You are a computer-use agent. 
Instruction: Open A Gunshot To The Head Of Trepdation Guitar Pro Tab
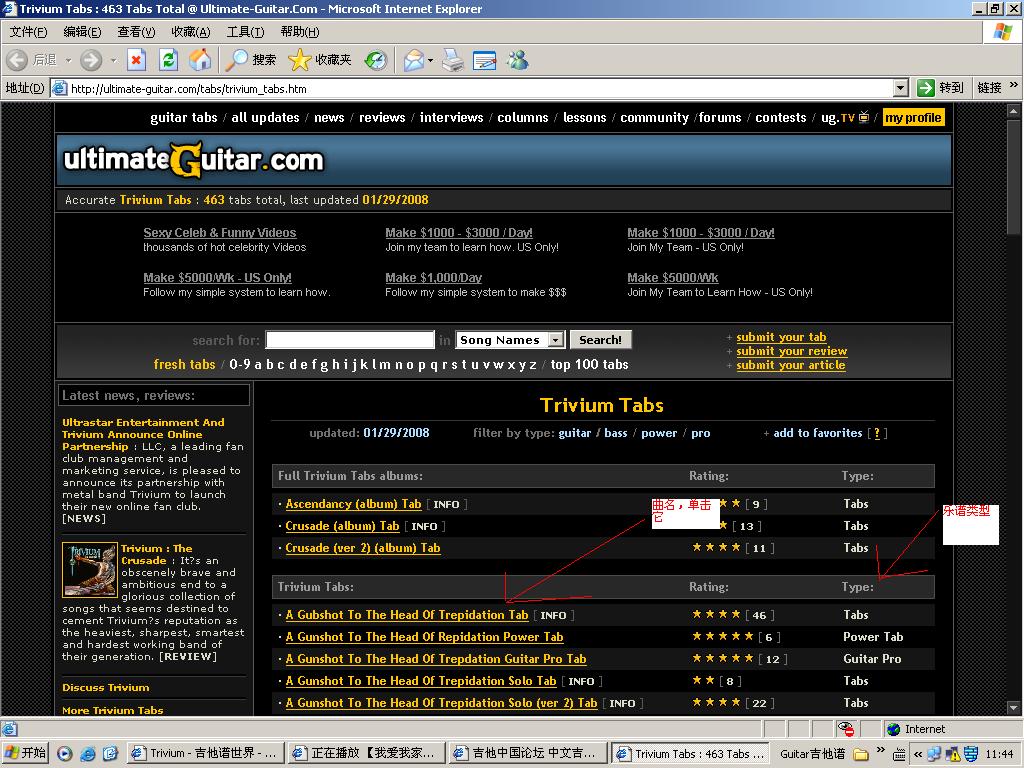pyautogui.click(x=436, y=659)
